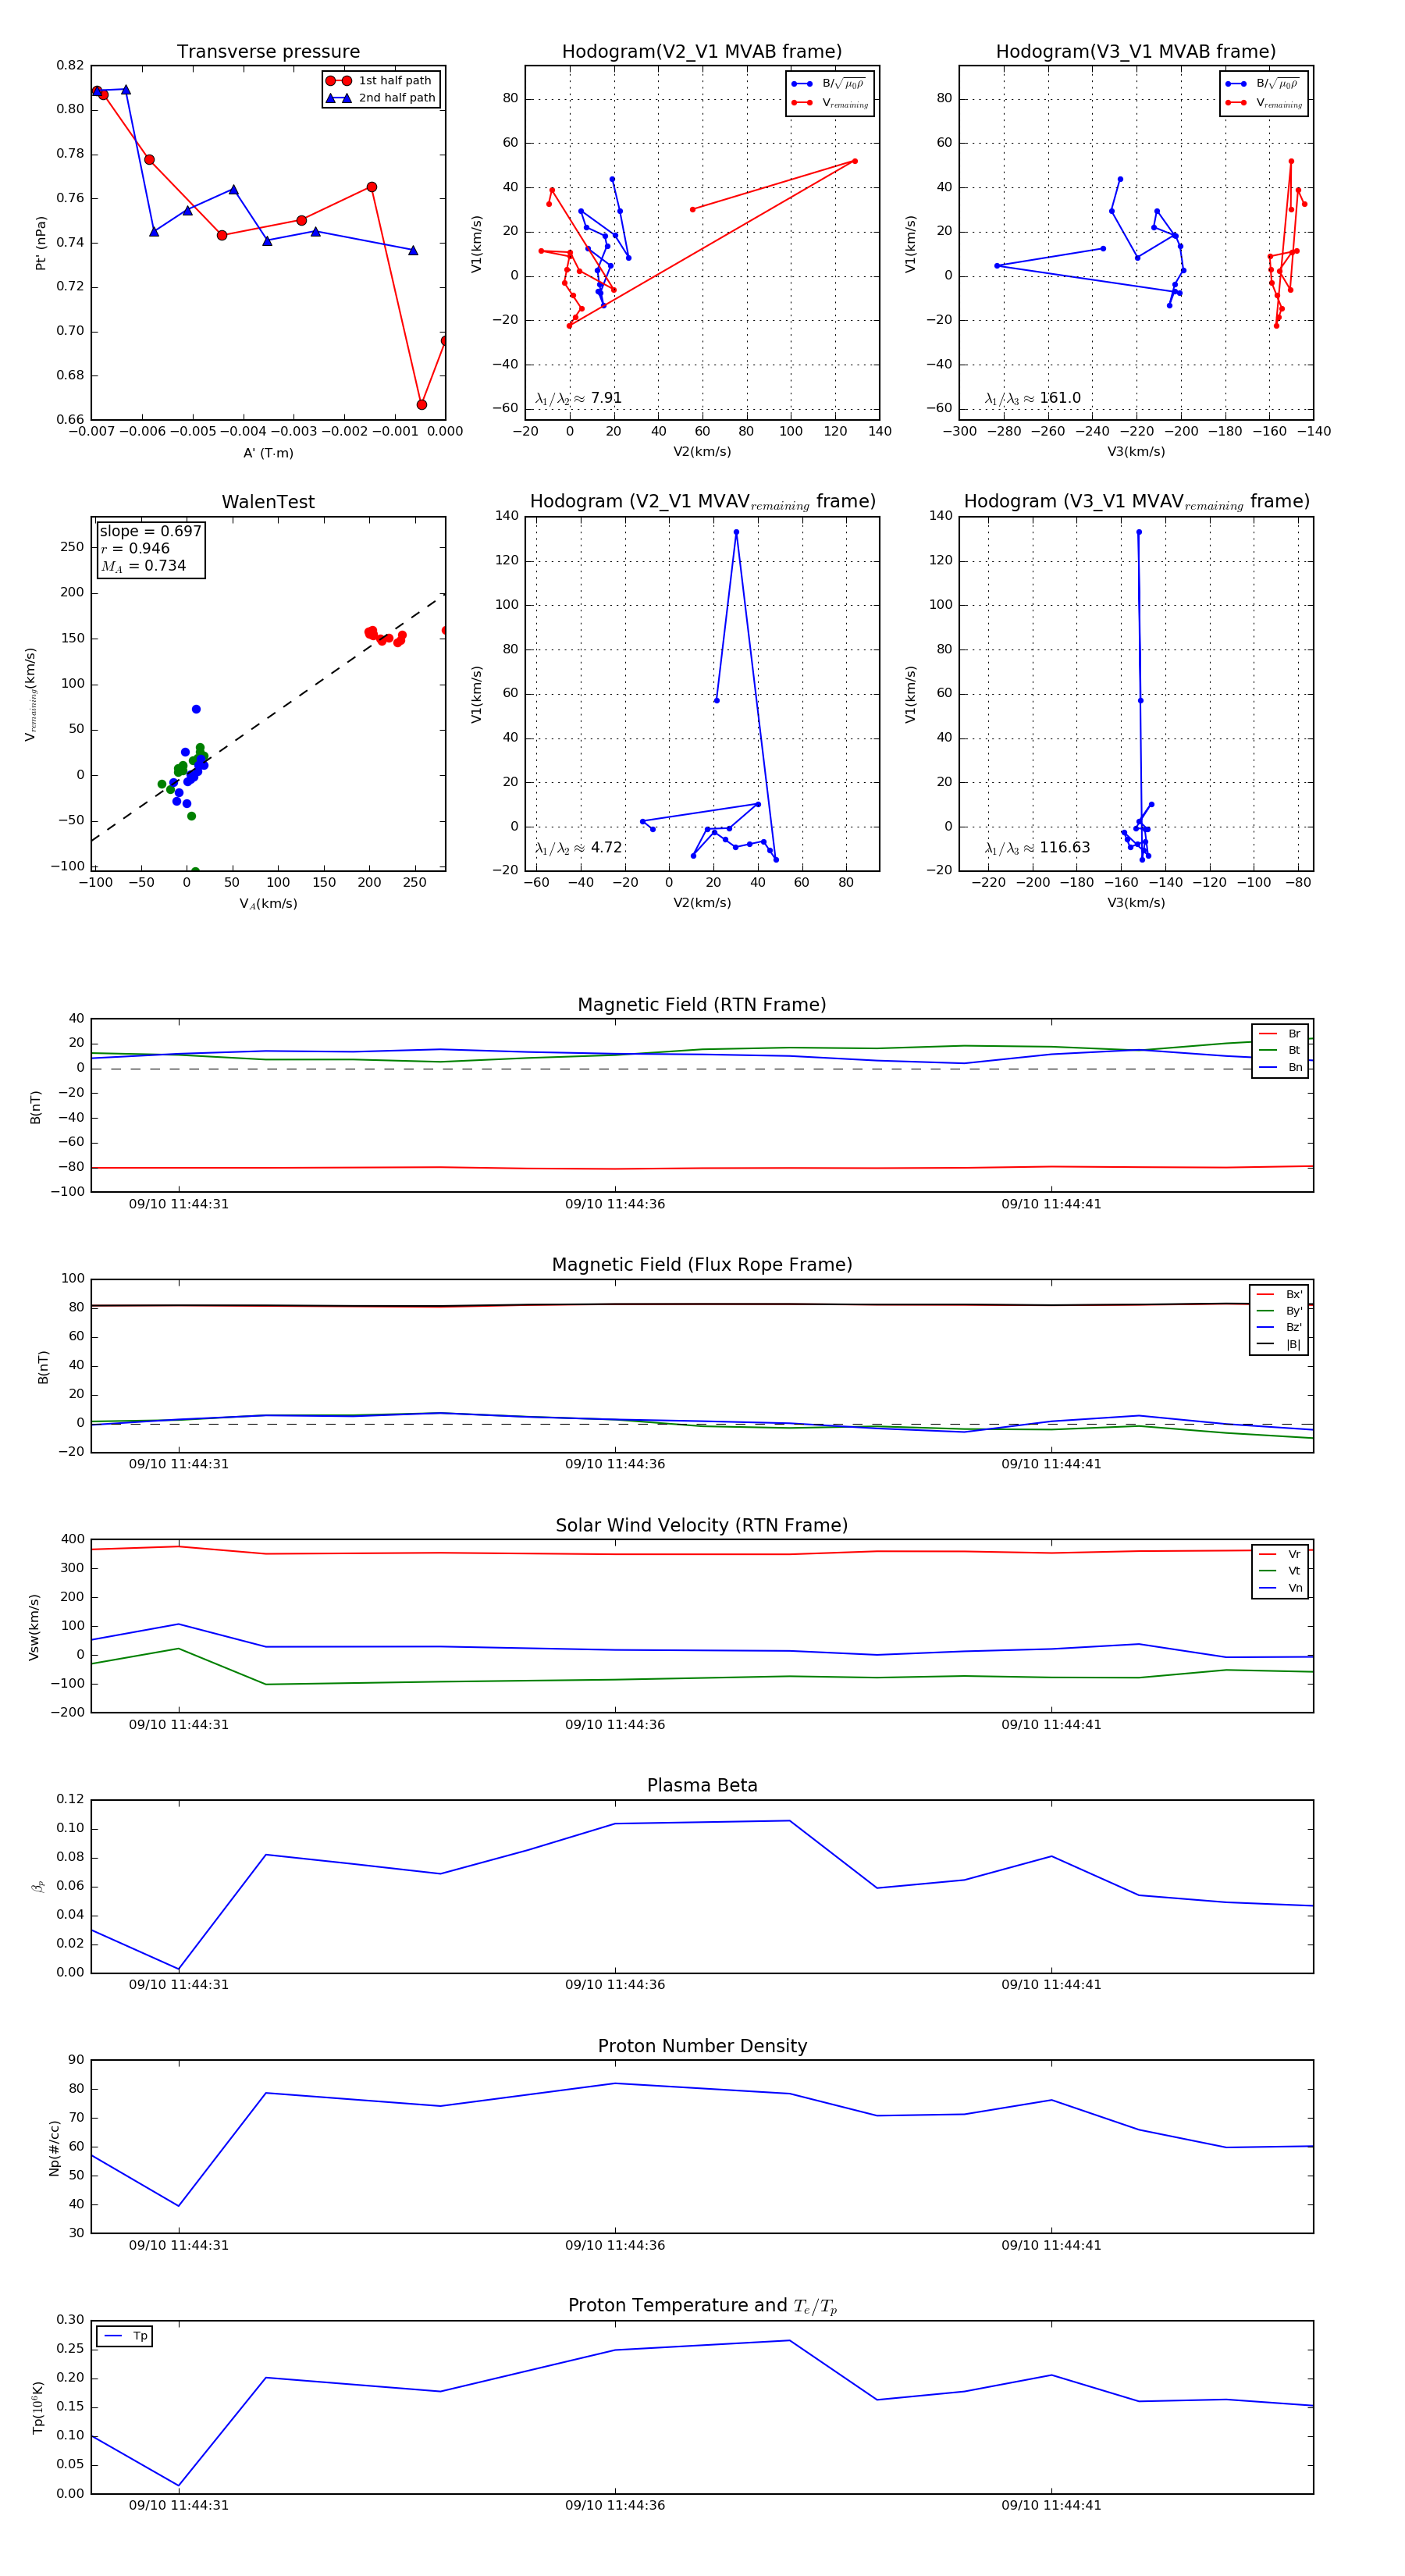This screenshot has width=1405, height=2576.
Task: Click '09/10 11:44:31' tick under Proton Number Density
Action: (x=179, y=2245)
